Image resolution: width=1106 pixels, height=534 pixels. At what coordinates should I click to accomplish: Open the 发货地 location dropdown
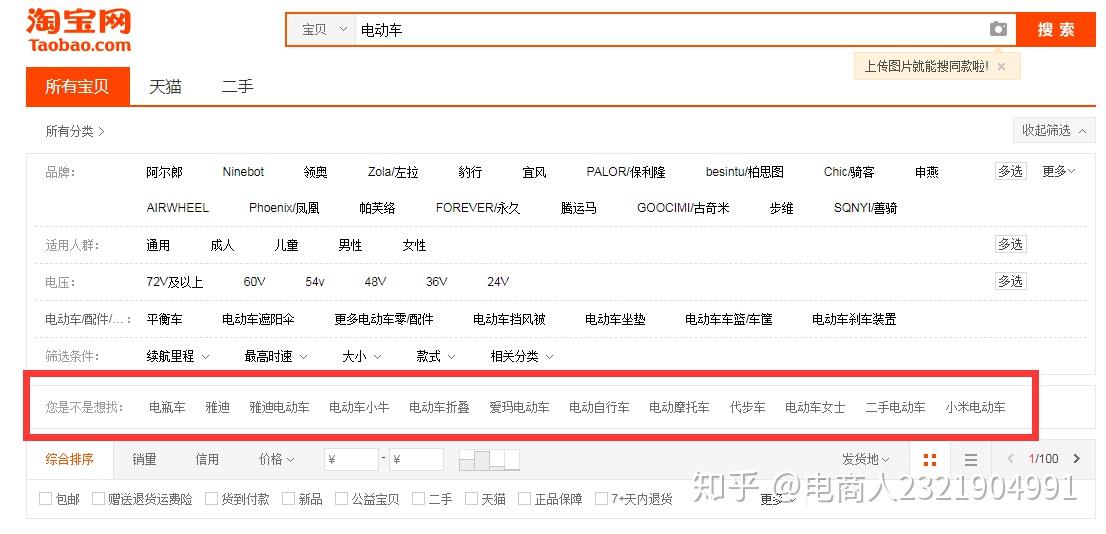[865, 459]
